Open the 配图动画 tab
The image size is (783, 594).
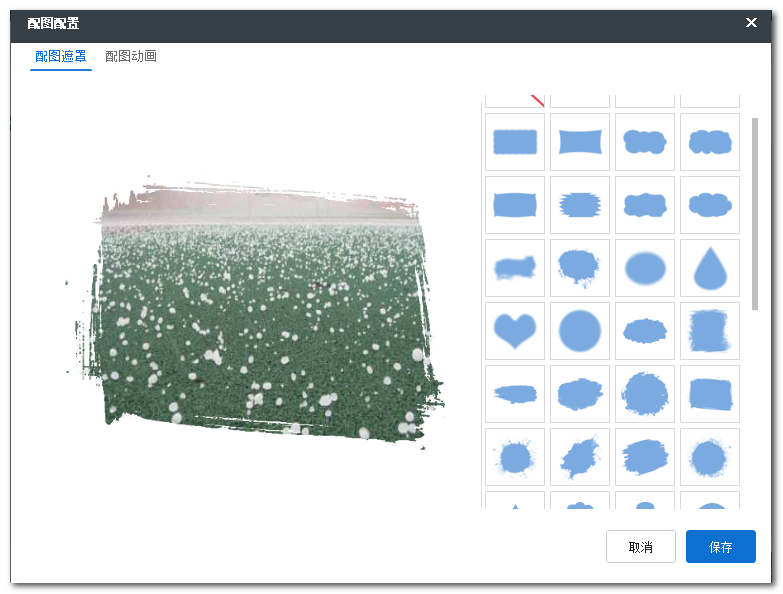point(131,56)
